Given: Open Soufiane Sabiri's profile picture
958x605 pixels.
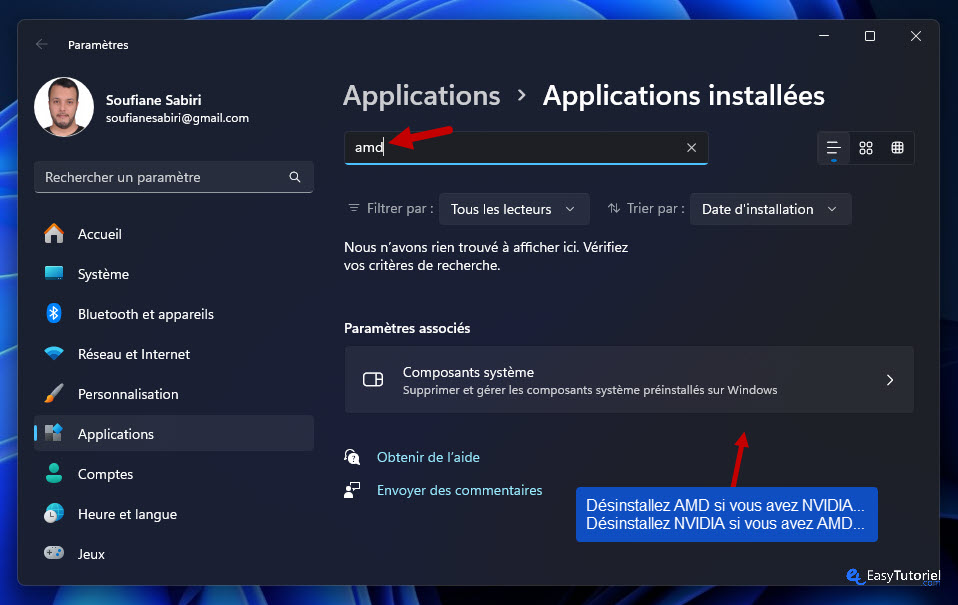Looking at the screenshot, I should tap(64, 107).
